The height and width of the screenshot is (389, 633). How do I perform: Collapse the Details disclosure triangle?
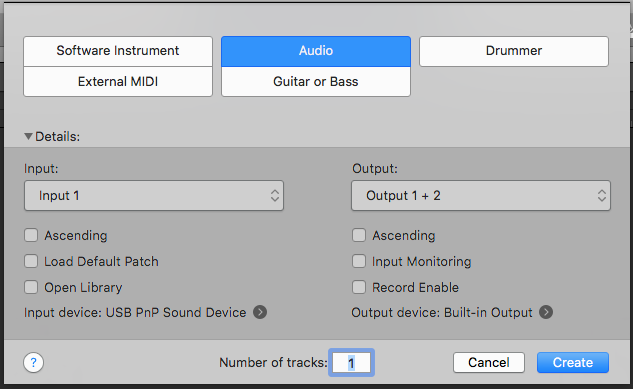click(x=28, y=136)
